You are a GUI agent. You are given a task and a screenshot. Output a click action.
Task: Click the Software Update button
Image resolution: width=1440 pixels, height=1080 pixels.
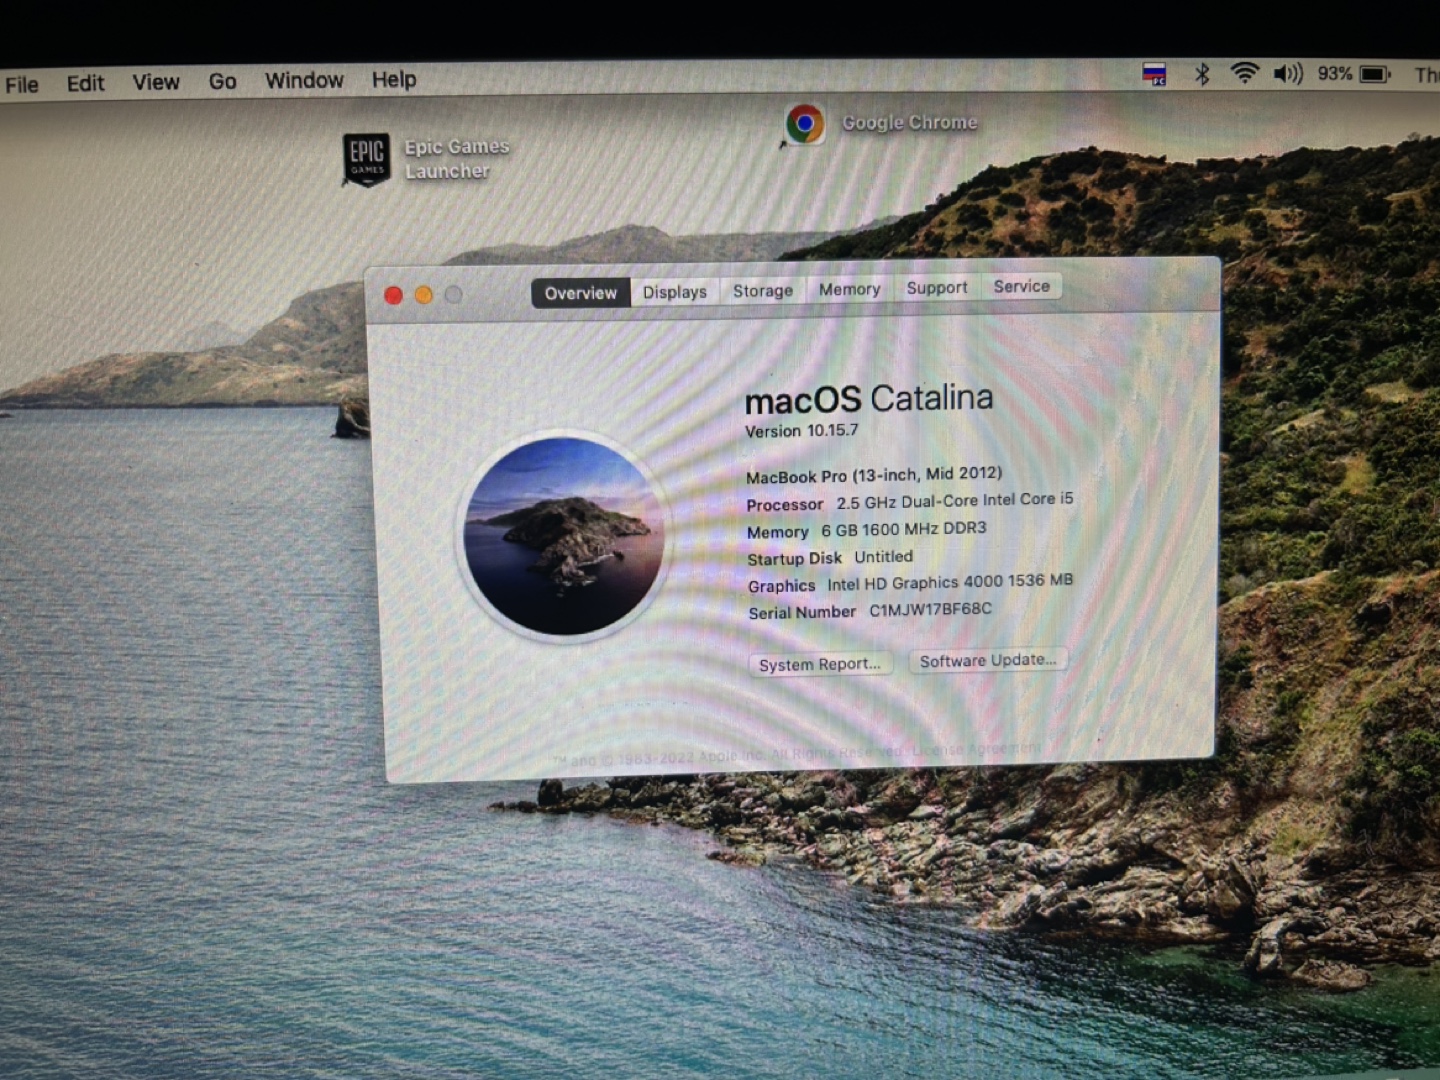(x=988, y=660)
